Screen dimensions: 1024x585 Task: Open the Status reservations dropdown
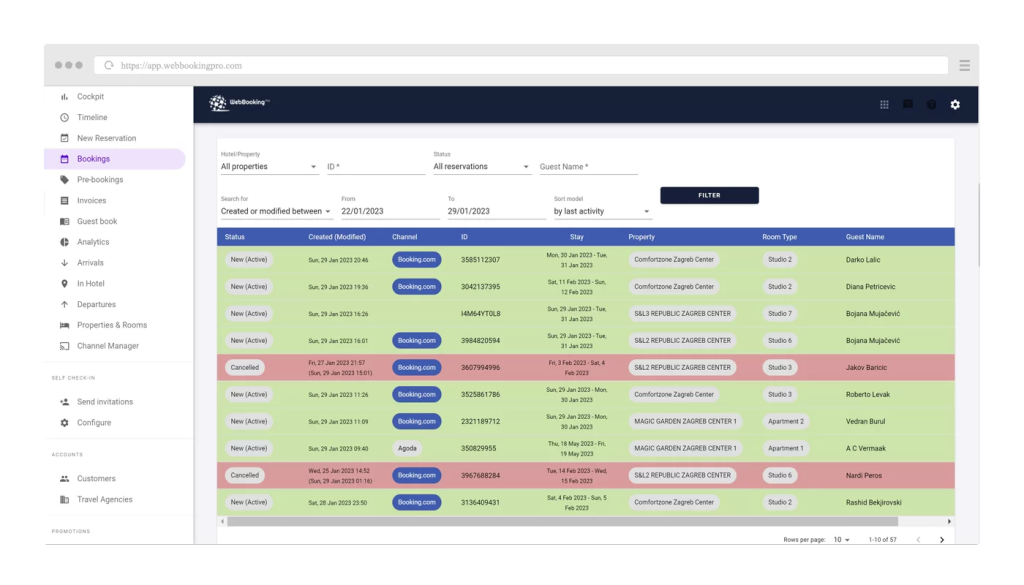[x=481, y=167]
